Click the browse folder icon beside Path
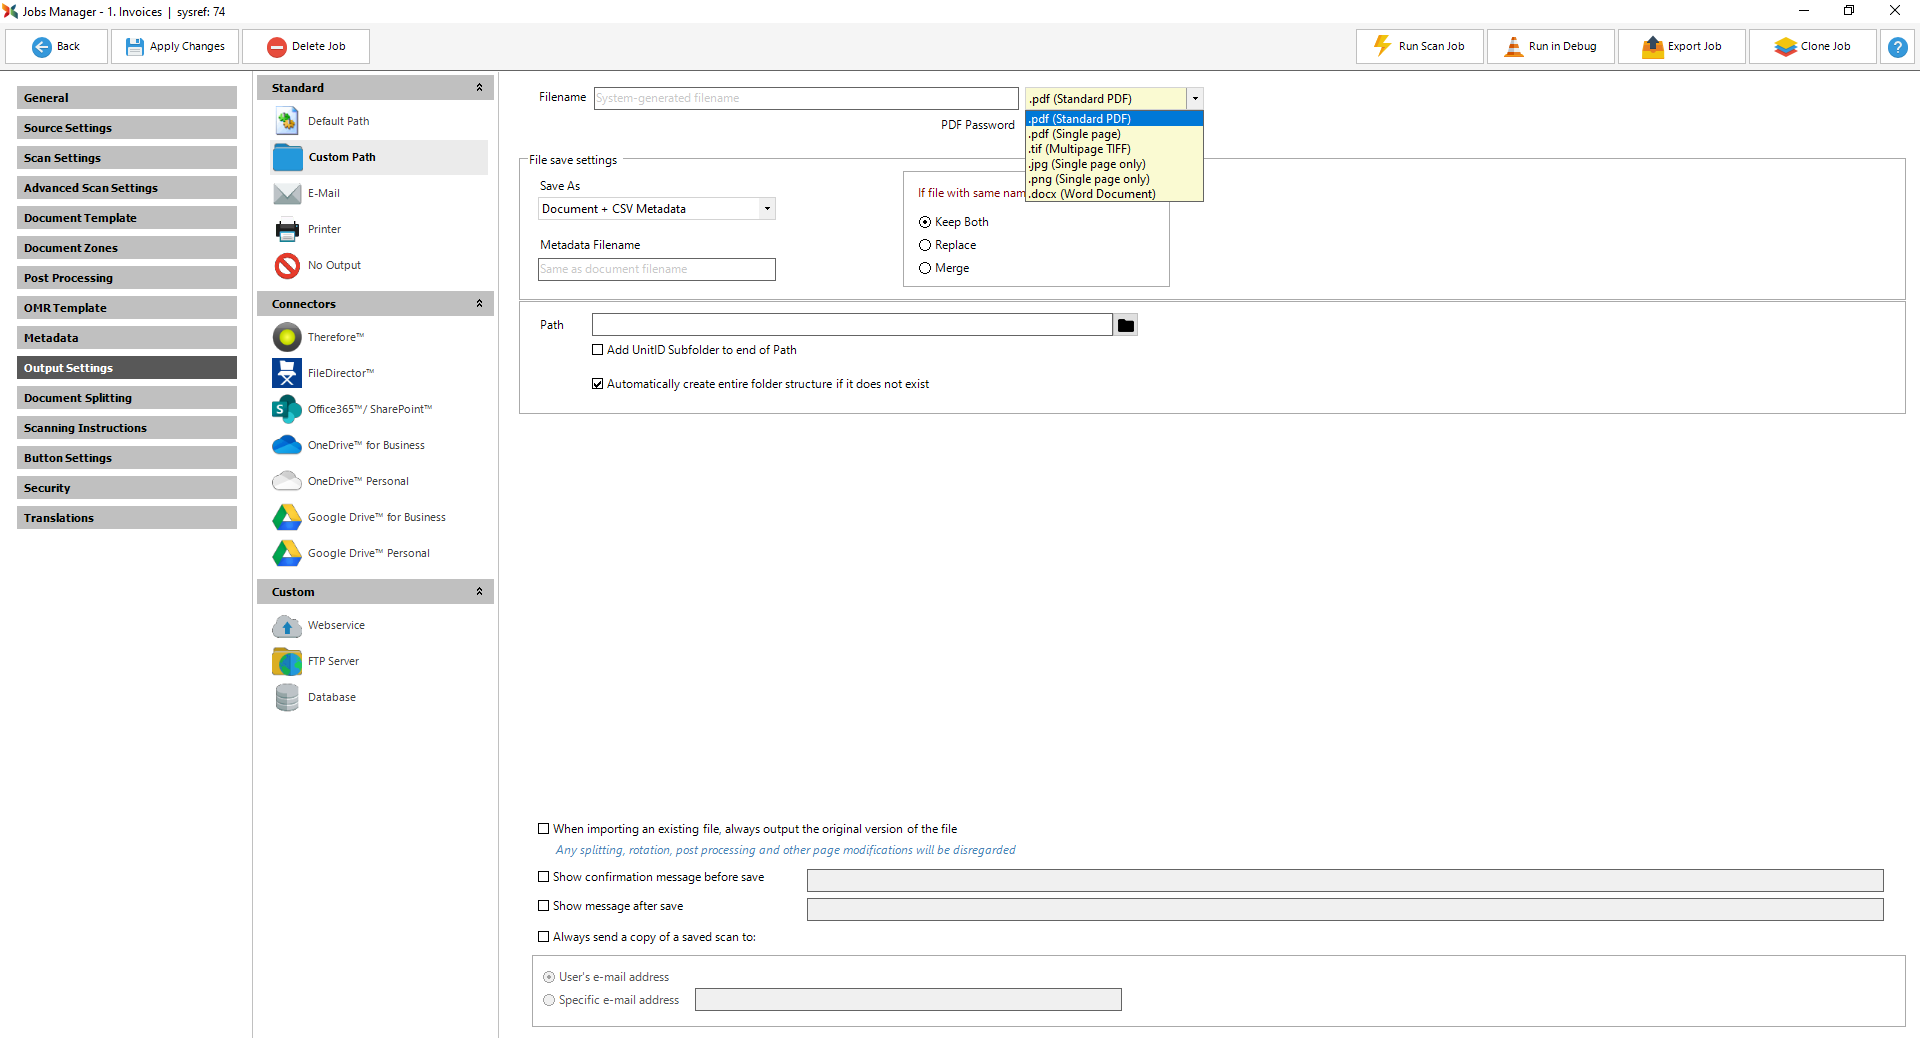Image resolution: width=1920 pixels, height=1040 pixels. (1126, 326)
